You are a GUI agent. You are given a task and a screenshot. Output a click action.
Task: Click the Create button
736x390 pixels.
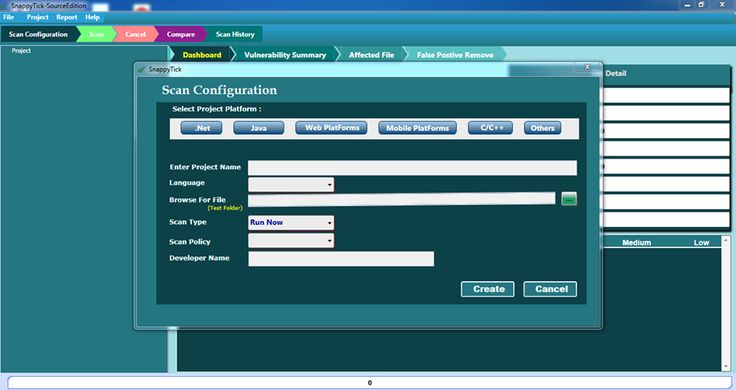(x=488, y=289)
